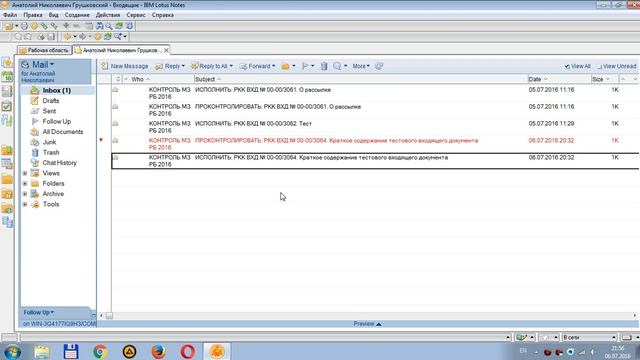Expand the Views tree node
This screenshot has width=640, height=360.
[25, 173]
